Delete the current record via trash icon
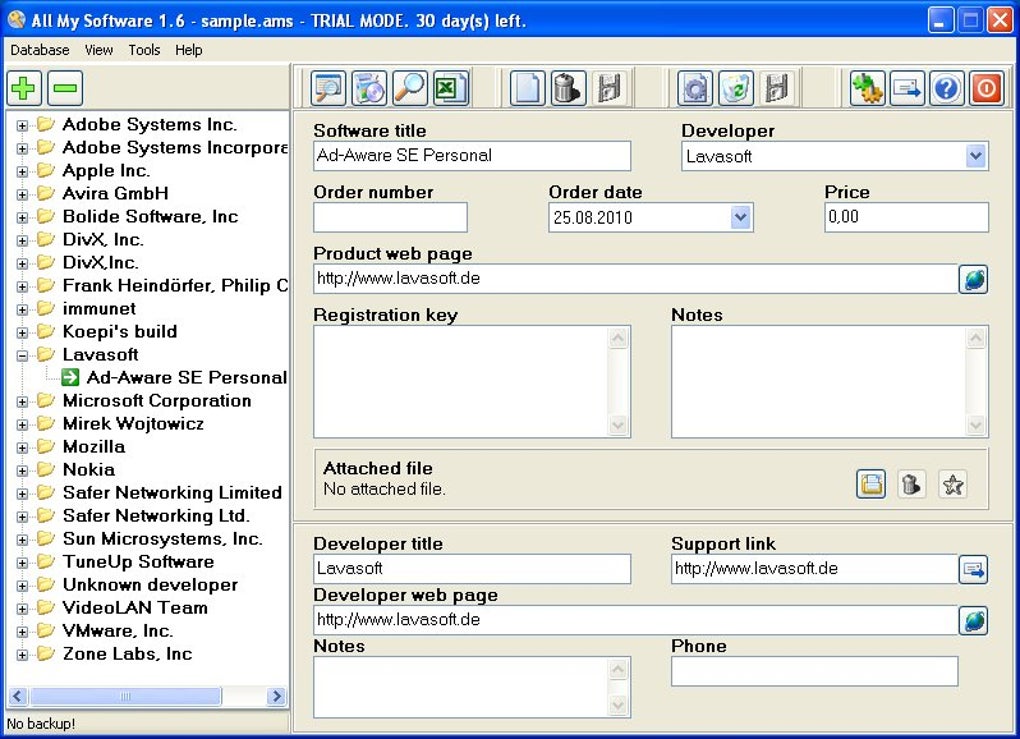Screen dimensions: 1020x739 [x=567, y=88]
